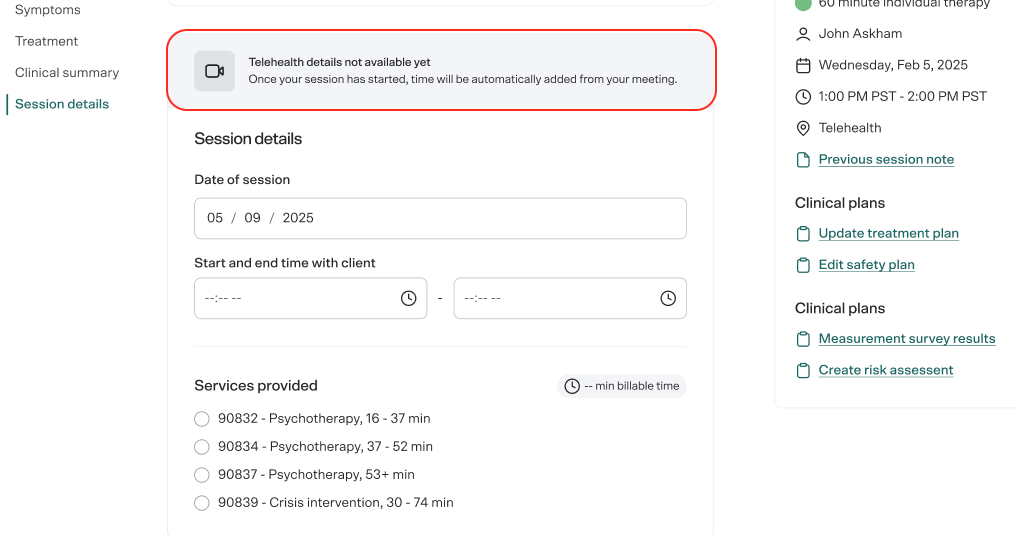This screenshot has height=537, width=1016.
Task: Click clipboard icon next to Update treatment plan
Action: (x=803, y=234)
